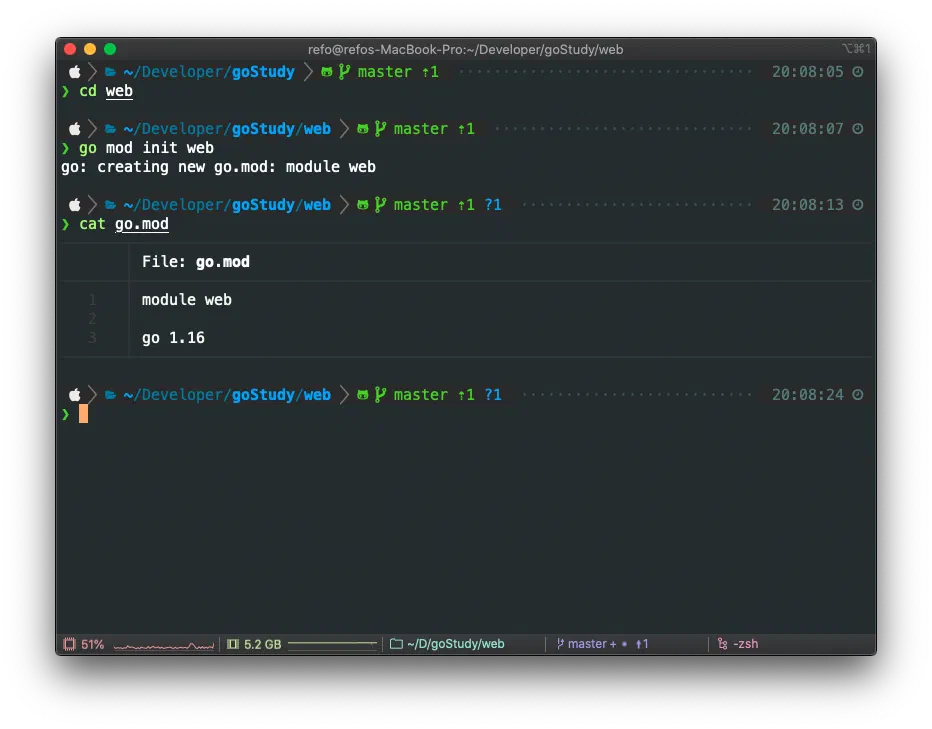932x729 pixels.
Task: Place cursor at the orange prompt cursor block
Action: pos(84,414)
